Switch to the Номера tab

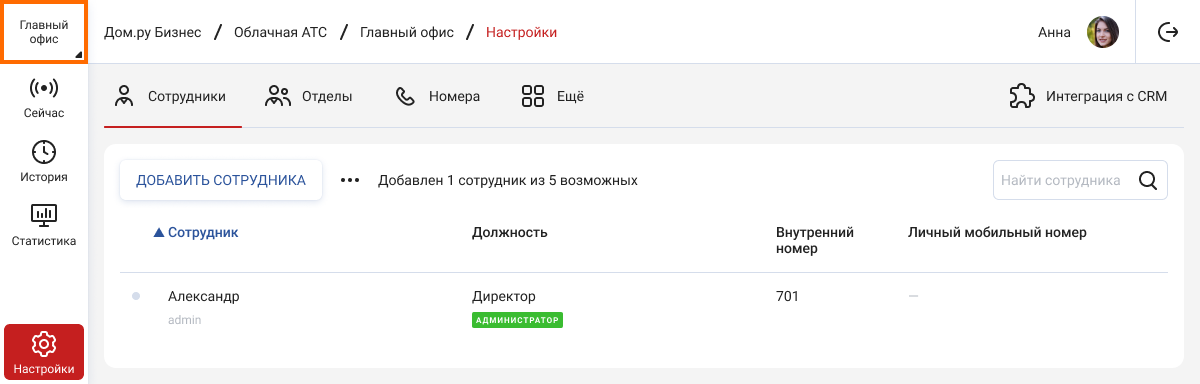click(438, 96)
